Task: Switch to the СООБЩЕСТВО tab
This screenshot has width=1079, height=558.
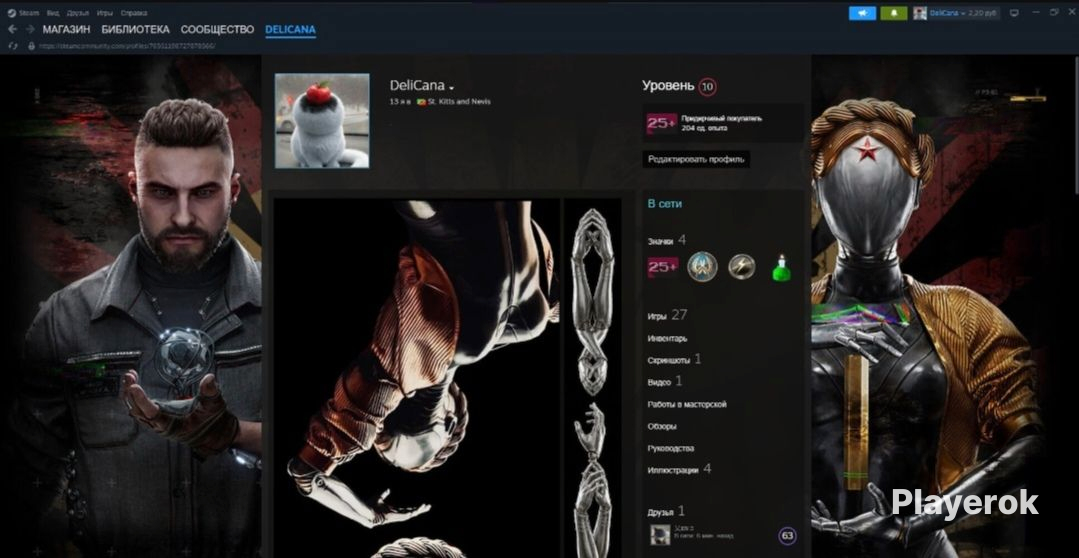Action: 217,30
